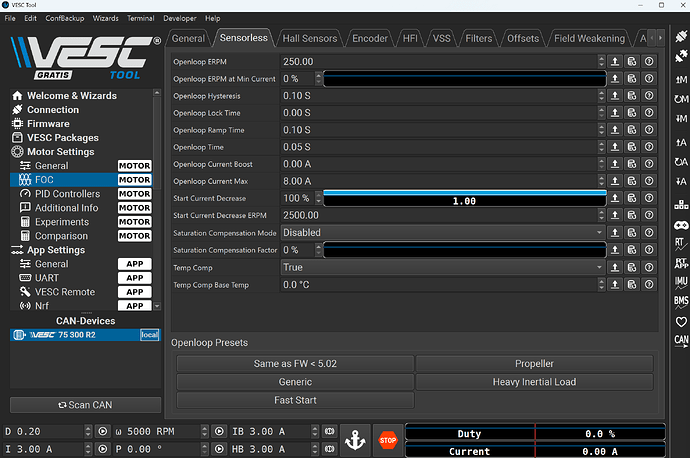Run the RPM play button beside 5000 RPM

220,432
